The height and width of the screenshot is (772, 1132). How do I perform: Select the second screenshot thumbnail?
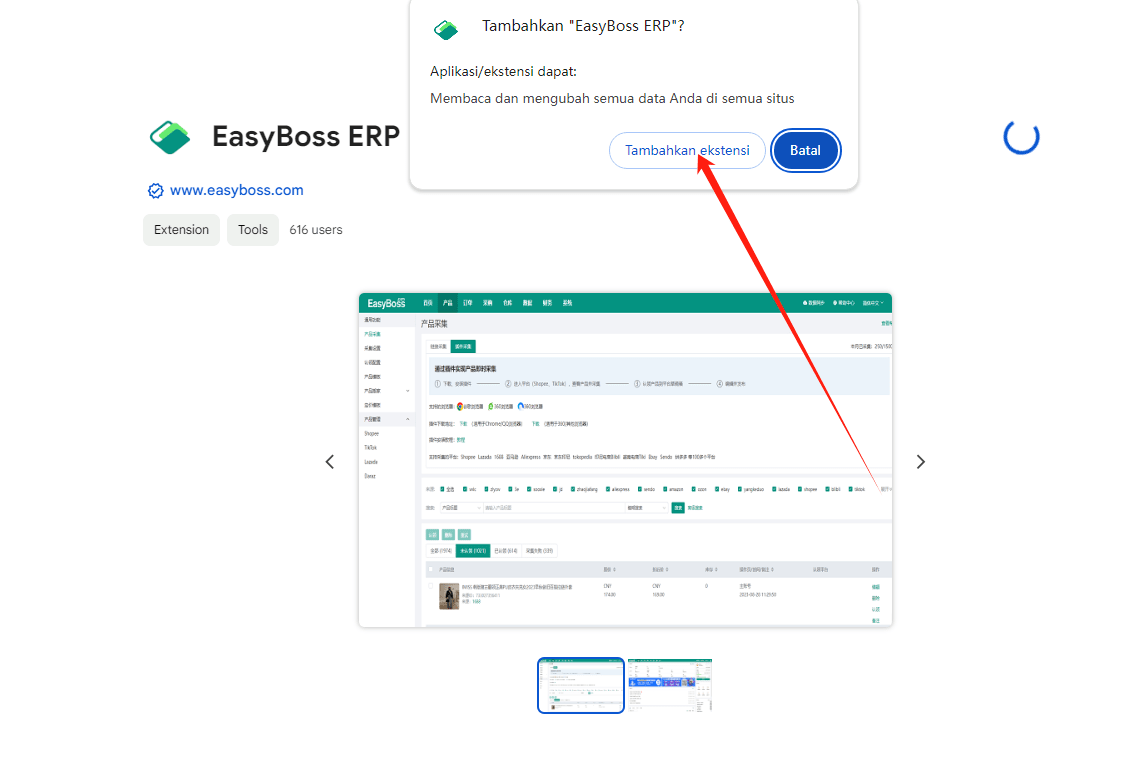[670, 685]
